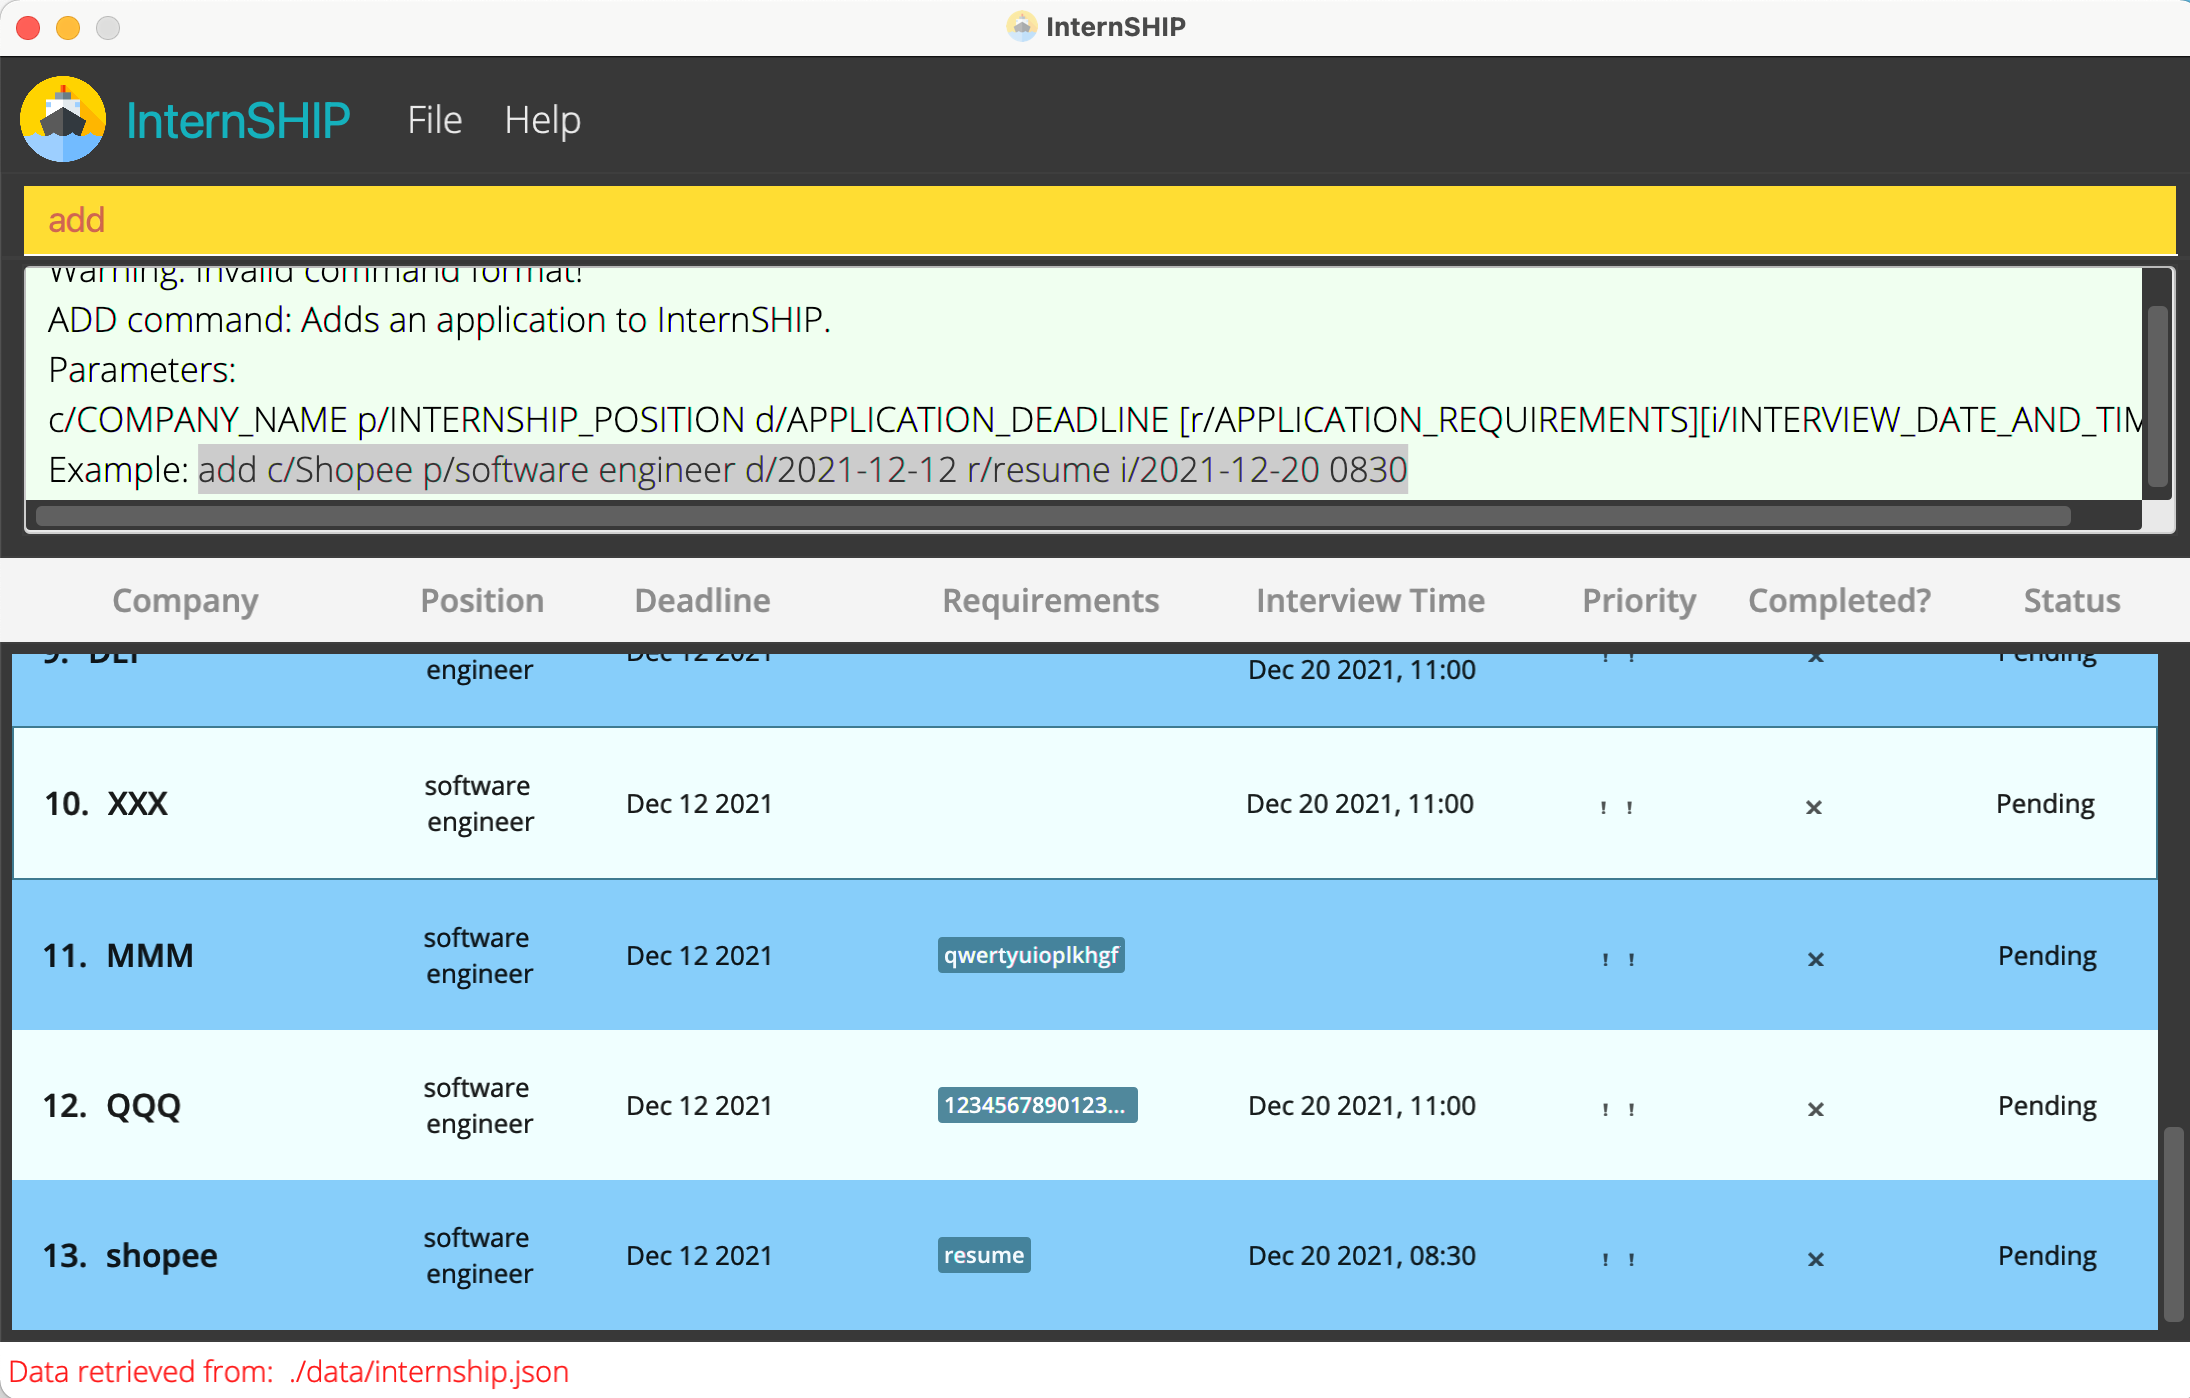Screen dimensions: 2190x1398
Task: Click the priority exclamation icon for XXX
Action: click(x=1616, y=806)
